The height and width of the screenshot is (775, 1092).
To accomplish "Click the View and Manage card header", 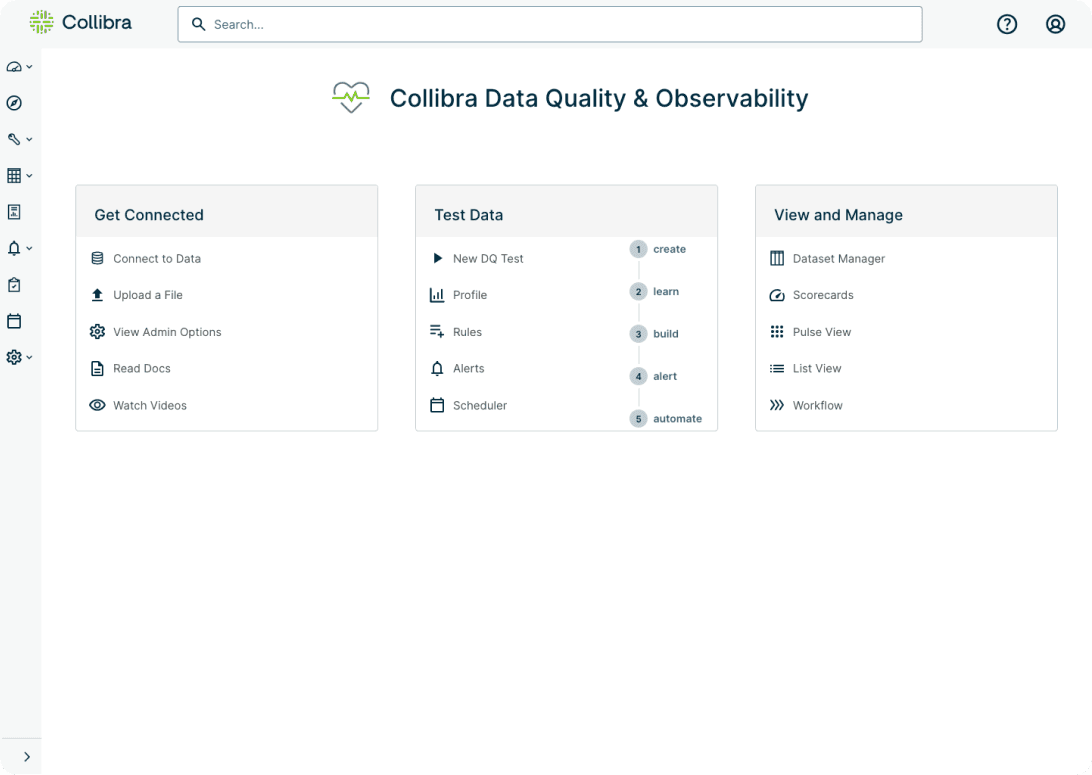I will point(906,212).
